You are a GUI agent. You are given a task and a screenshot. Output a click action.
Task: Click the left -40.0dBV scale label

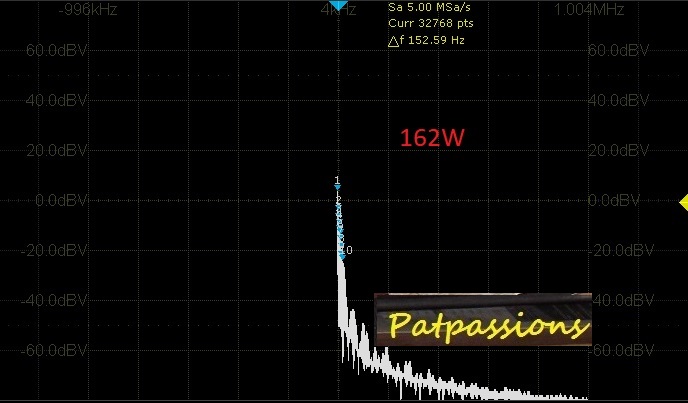tap(45, 300)
